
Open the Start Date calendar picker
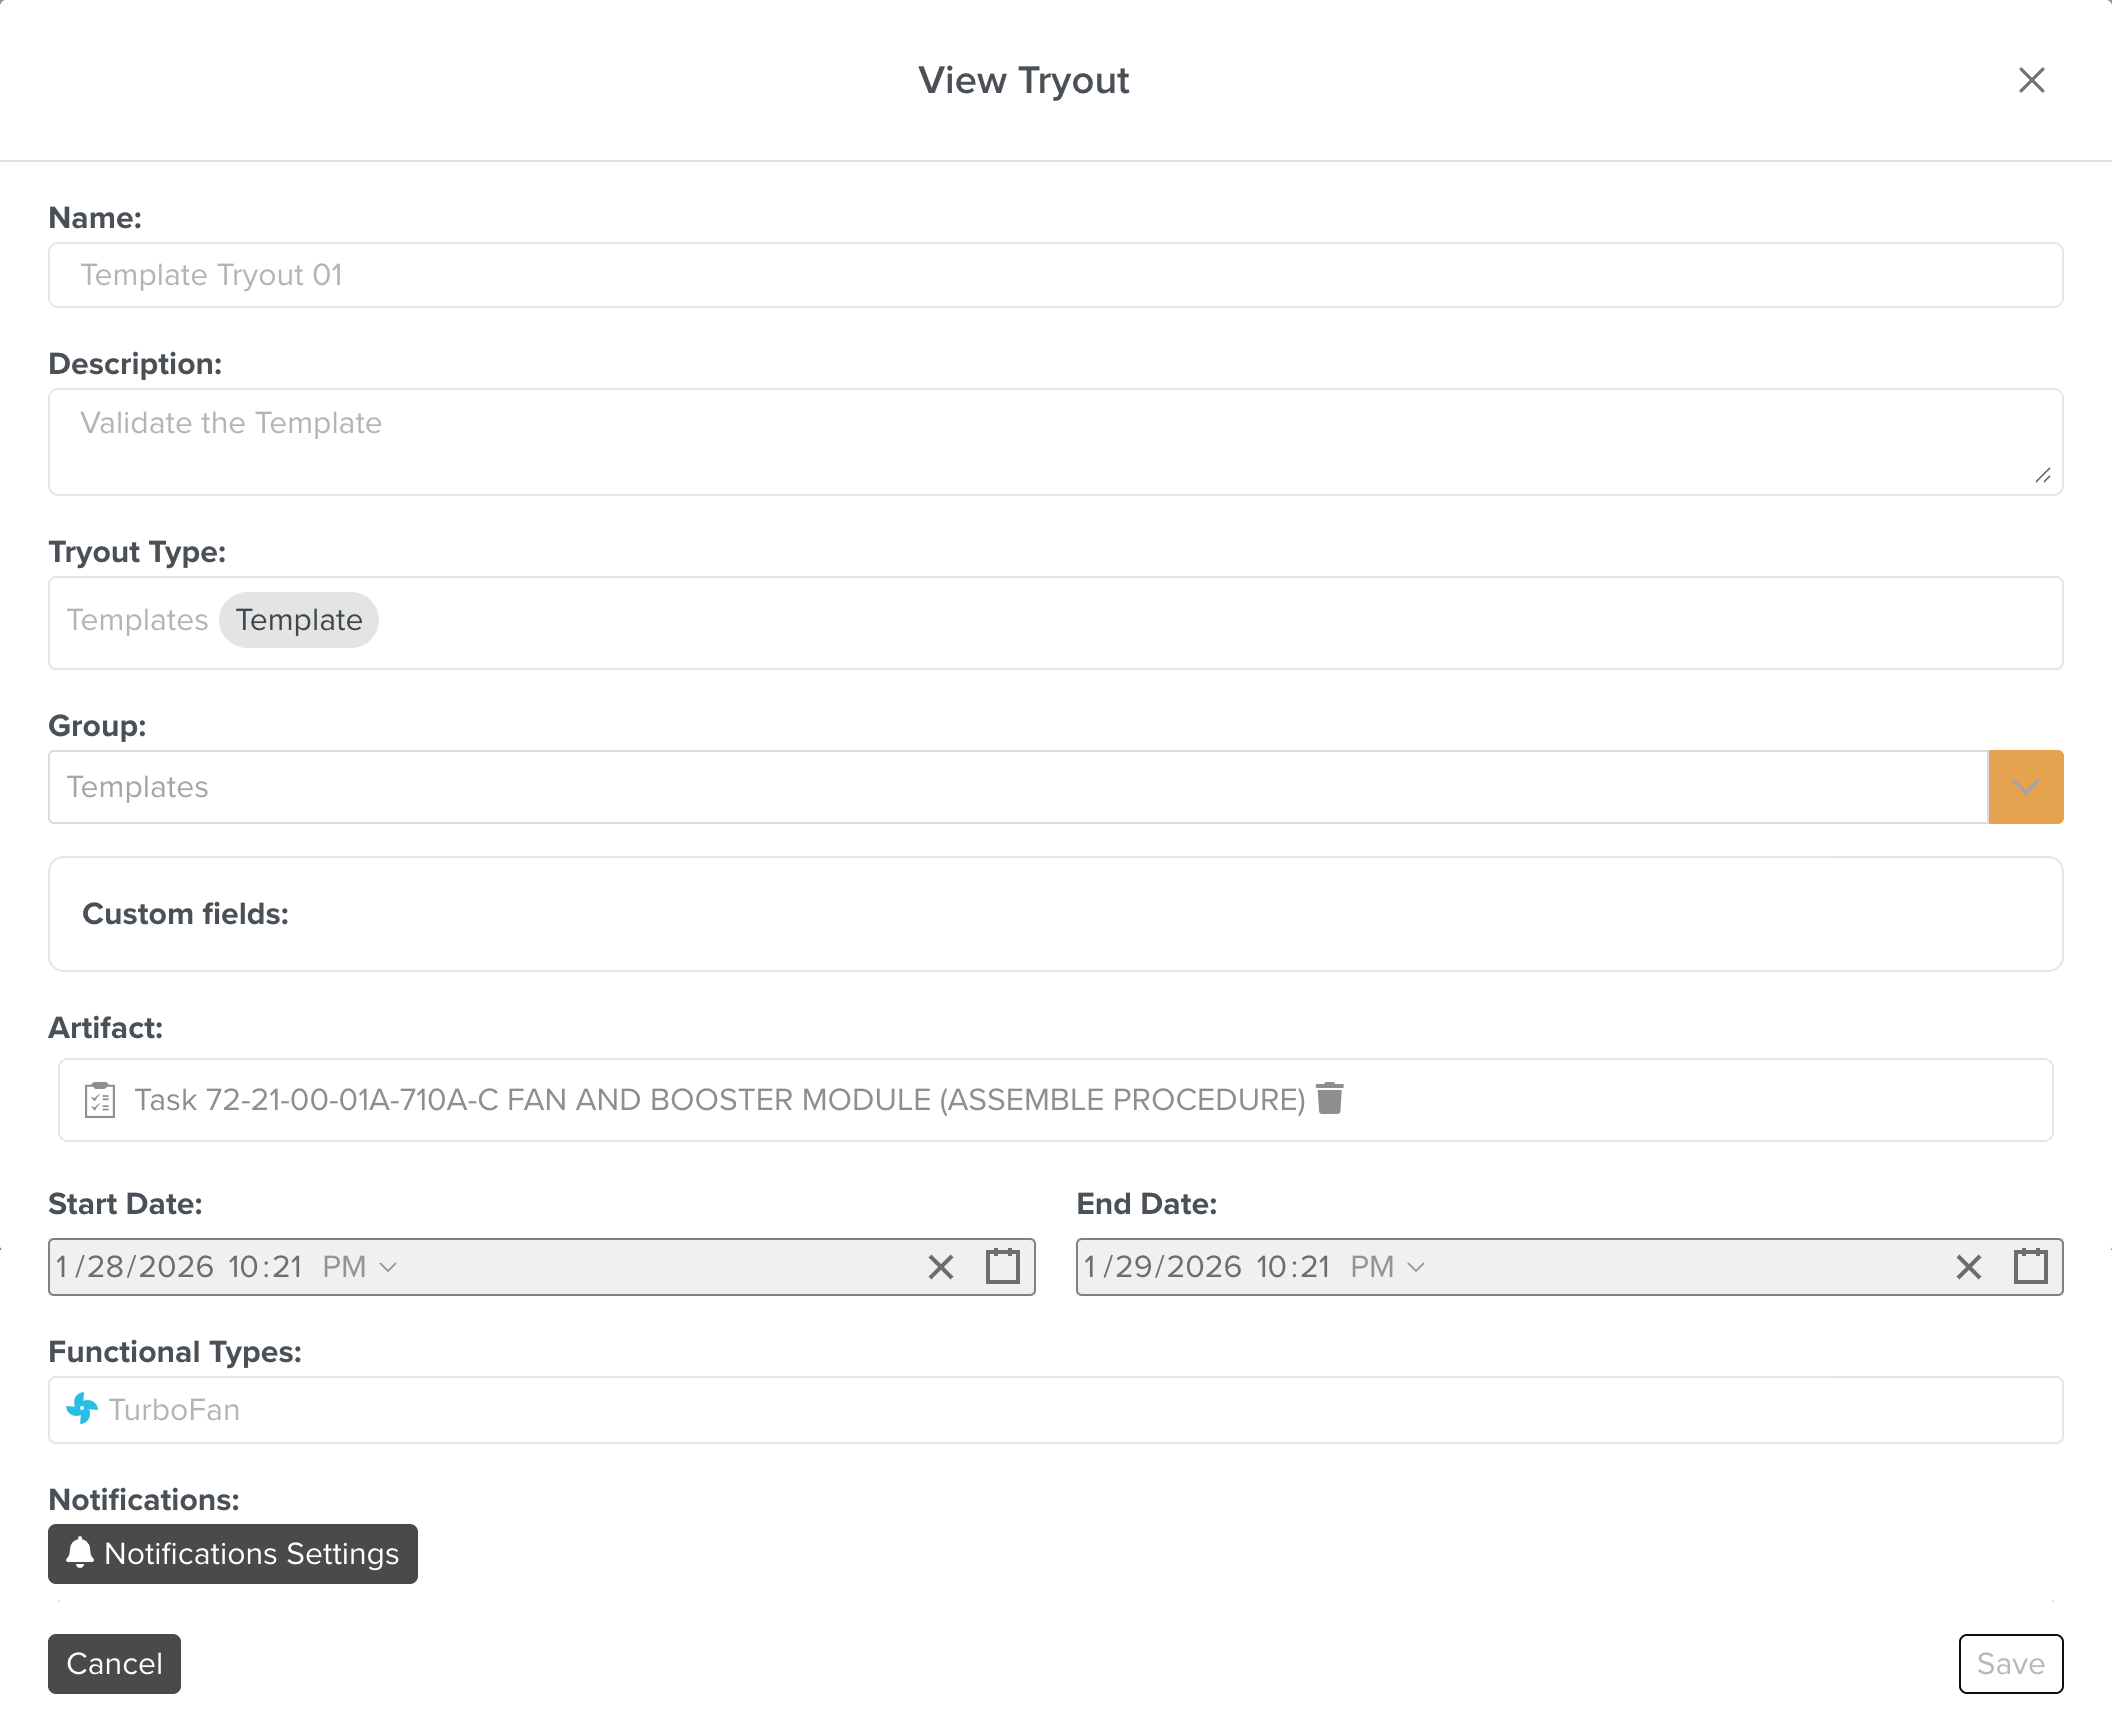click(x=1002, y=1266)
